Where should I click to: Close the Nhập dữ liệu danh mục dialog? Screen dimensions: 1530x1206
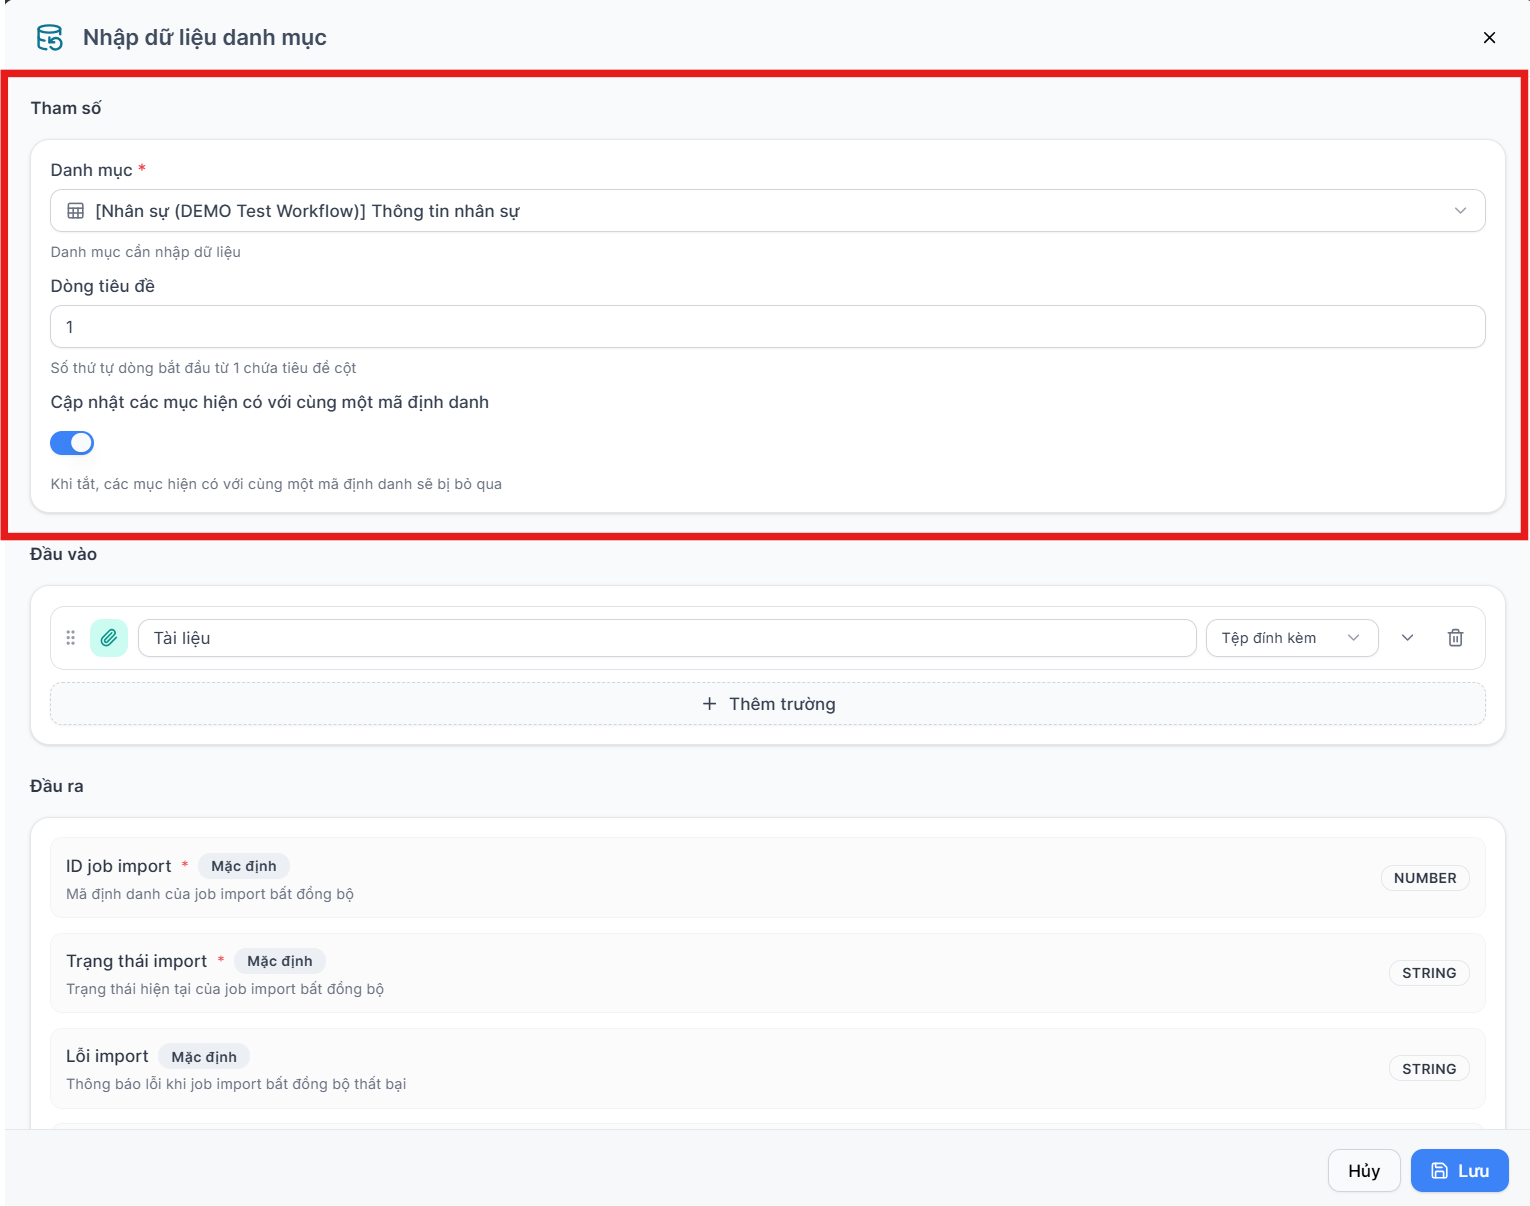pos(1489,38)
